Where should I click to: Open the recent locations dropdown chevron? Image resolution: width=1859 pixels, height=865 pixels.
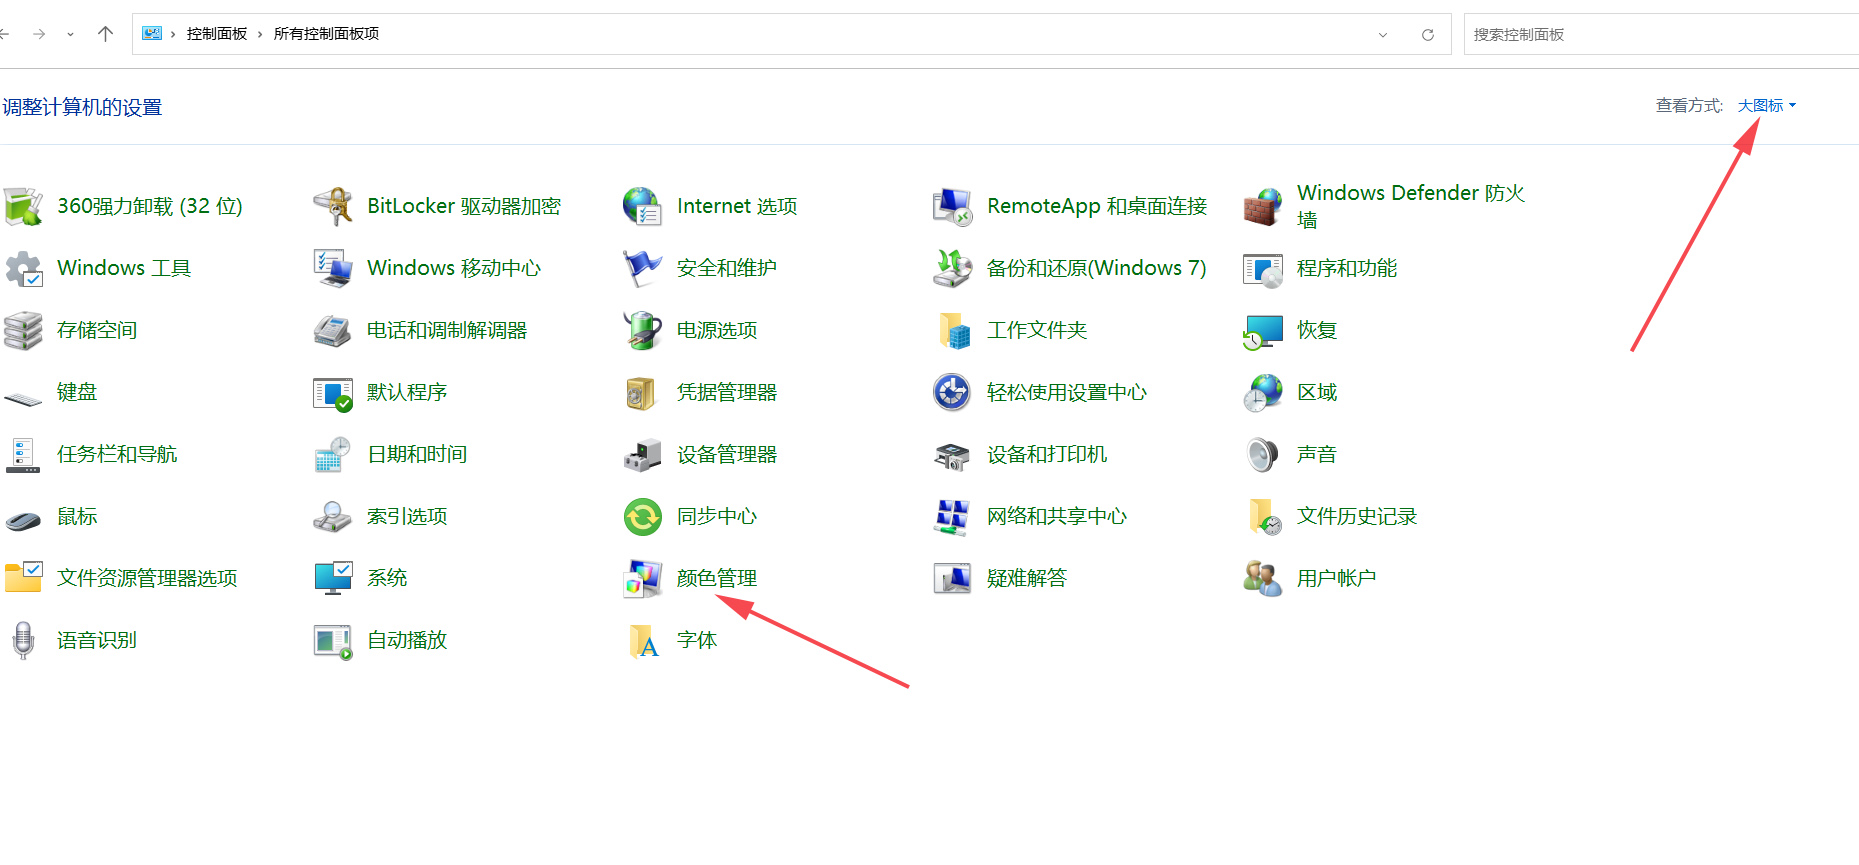[x=70, y=35]
